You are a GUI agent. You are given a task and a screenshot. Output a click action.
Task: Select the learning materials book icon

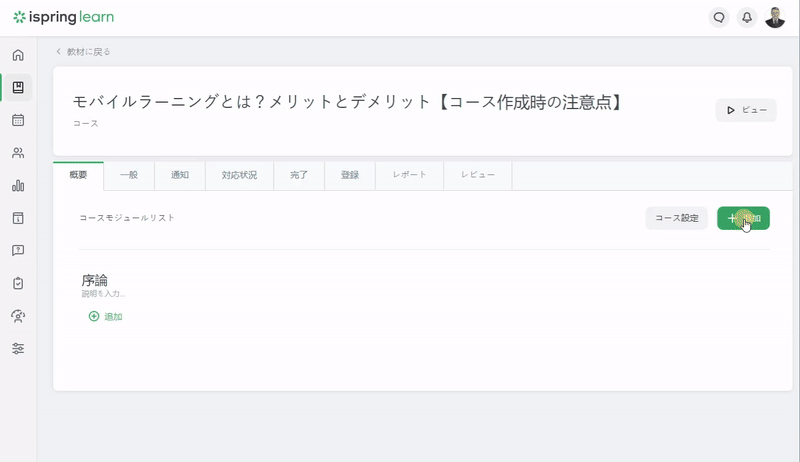point(18,87)
